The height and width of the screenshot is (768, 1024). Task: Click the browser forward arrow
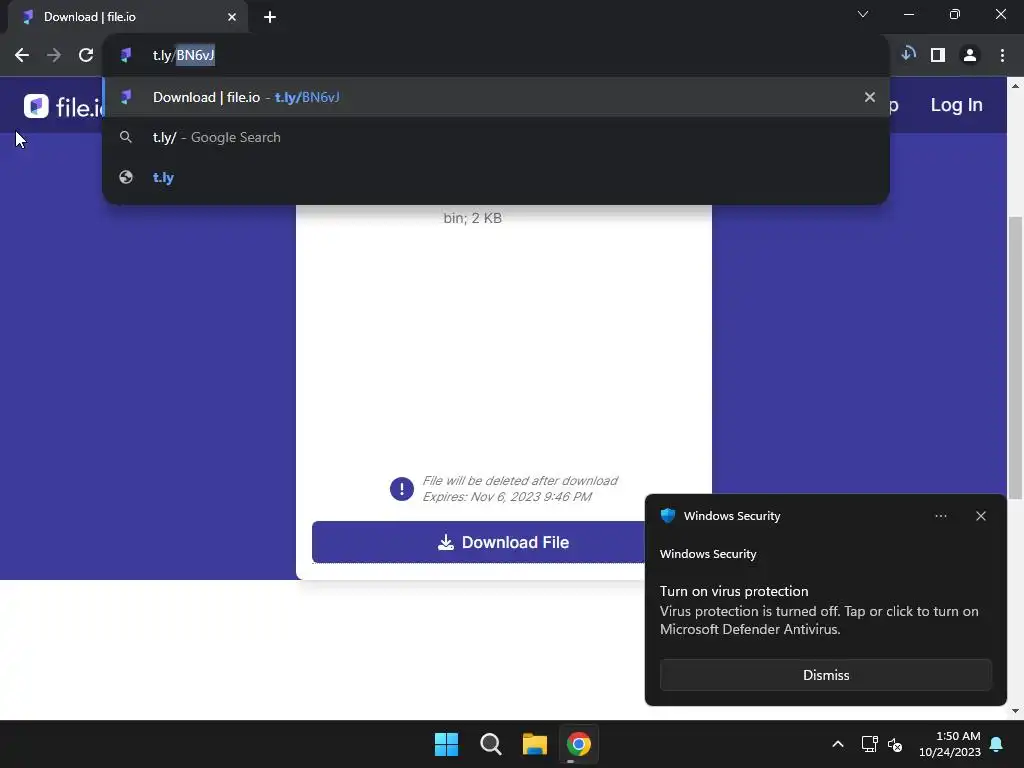[54, 56]
